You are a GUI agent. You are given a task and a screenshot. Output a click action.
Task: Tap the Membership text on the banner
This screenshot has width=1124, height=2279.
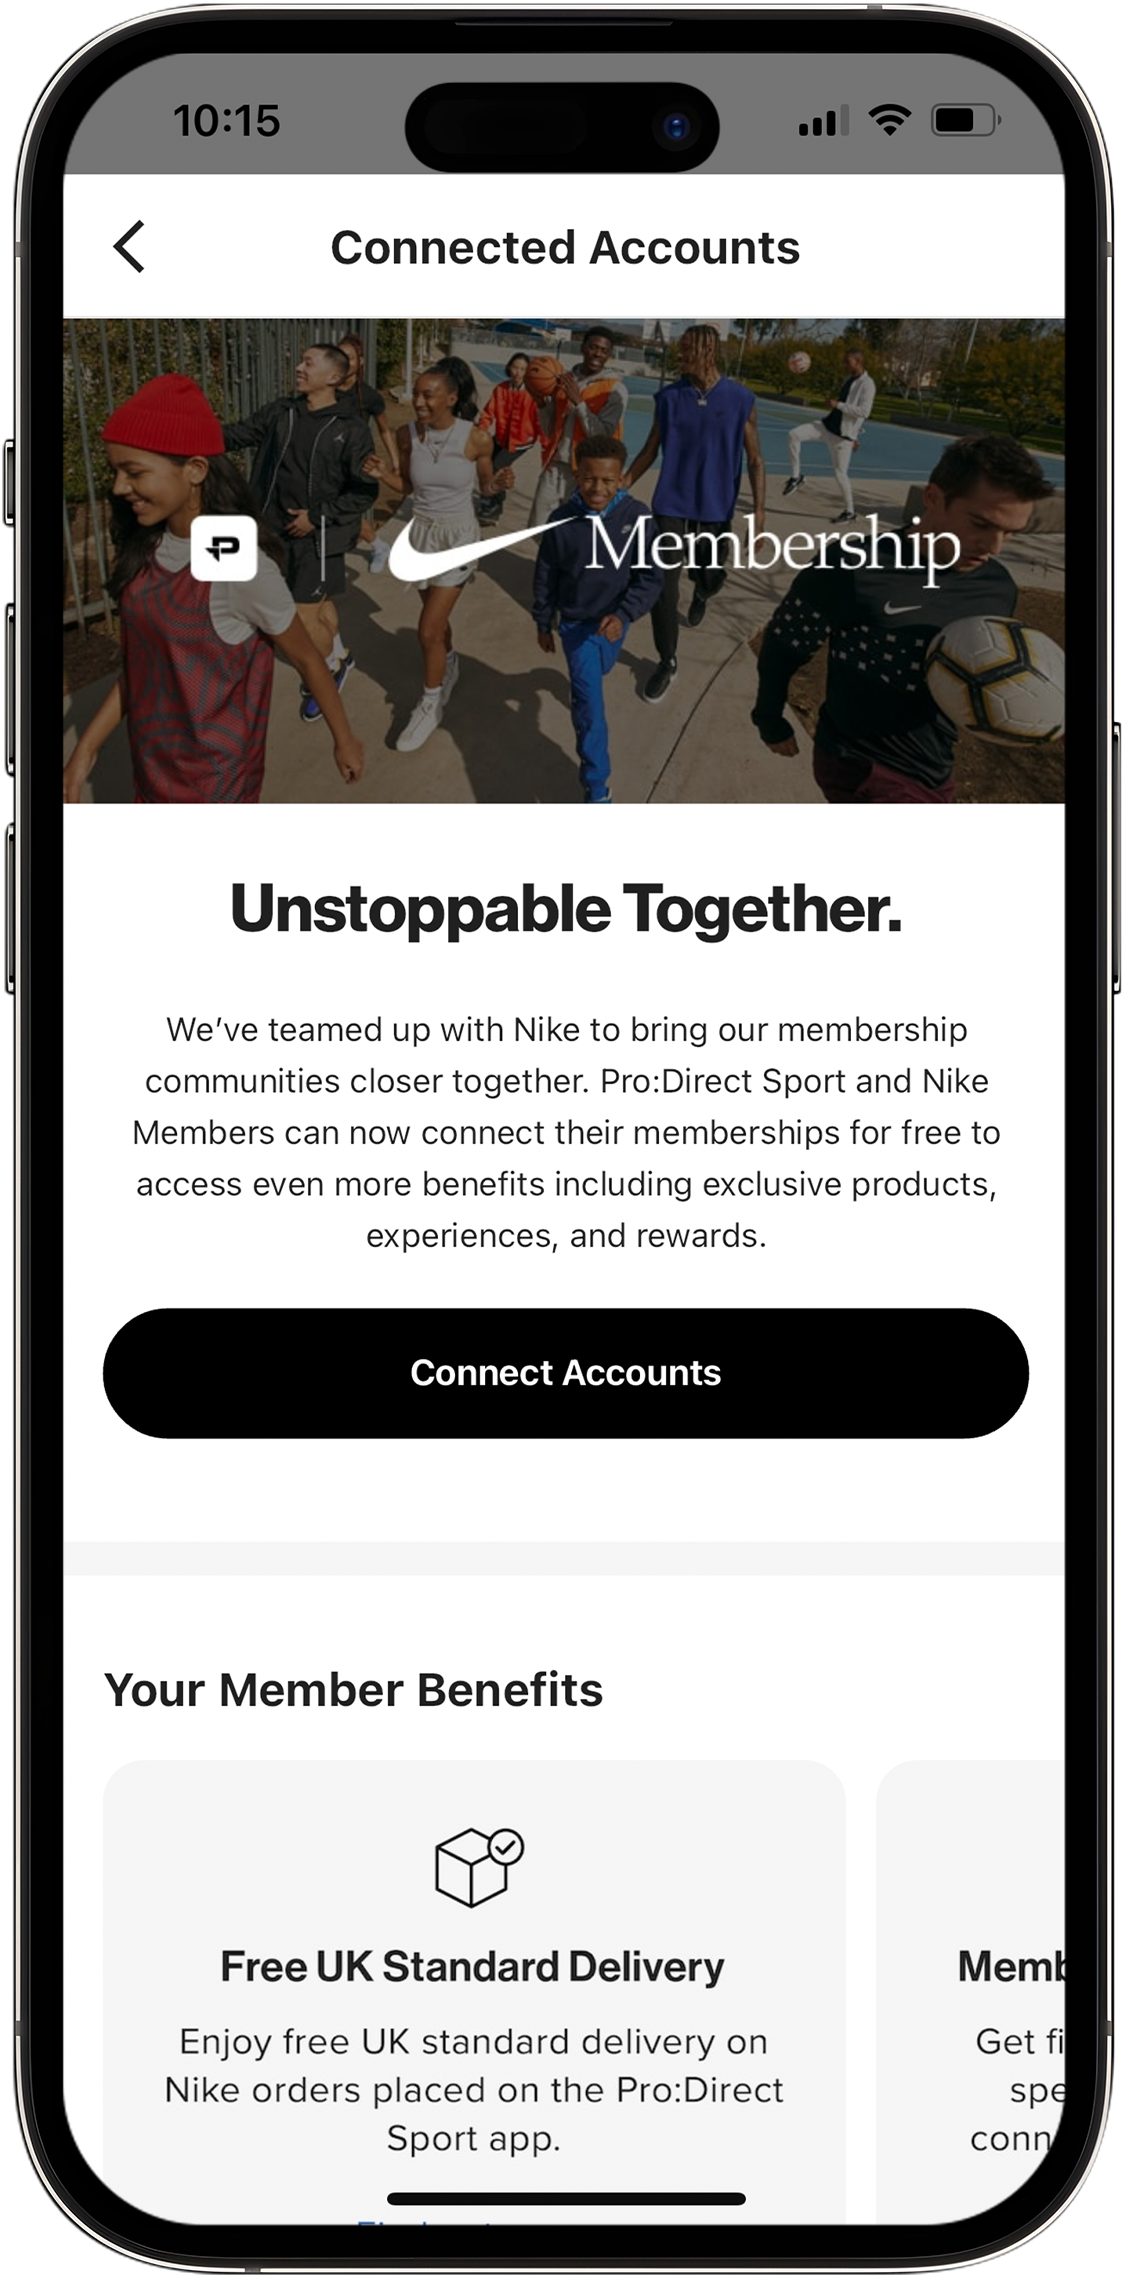(x=772, y=548)
